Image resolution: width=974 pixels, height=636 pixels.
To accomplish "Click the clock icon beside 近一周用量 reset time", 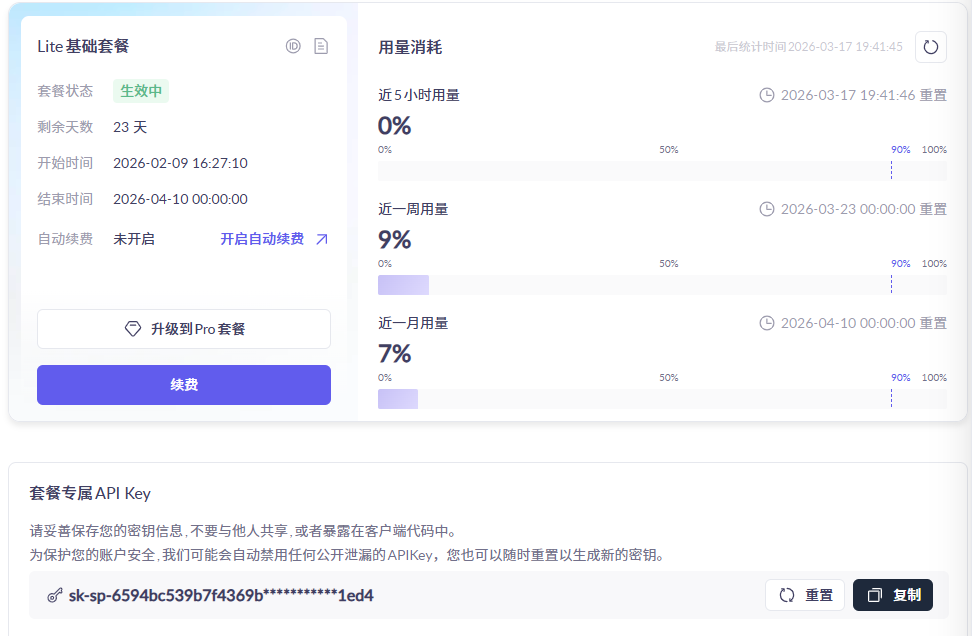I will [x=766, y=209].
